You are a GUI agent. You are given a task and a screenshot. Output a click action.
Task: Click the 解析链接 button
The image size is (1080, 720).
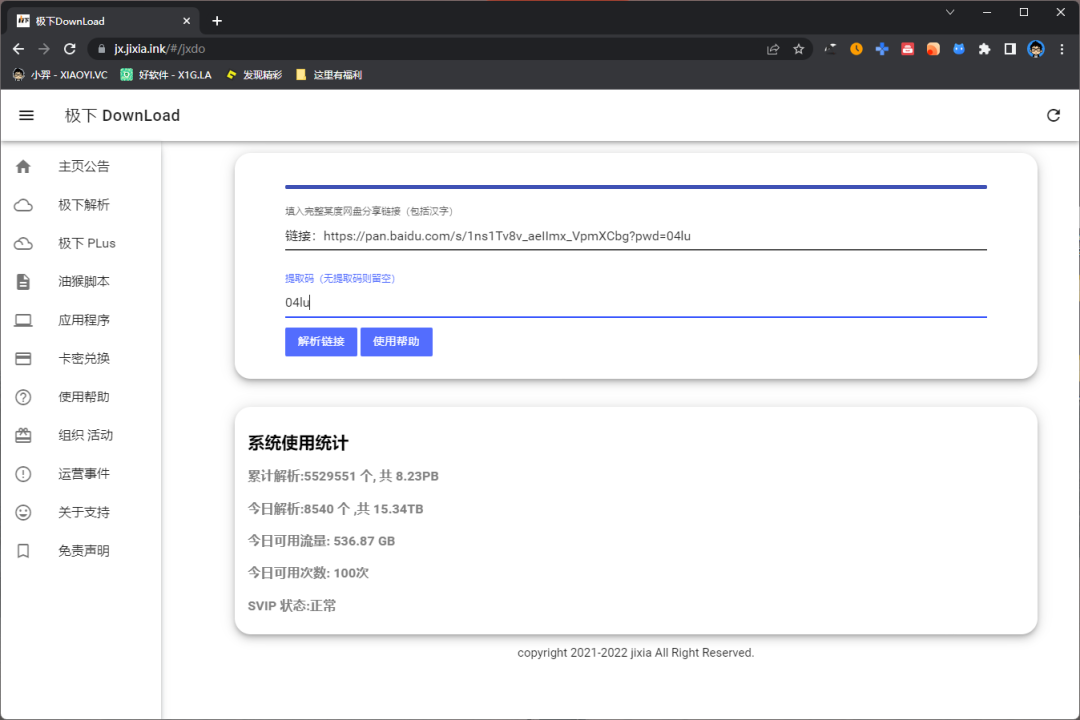[321, 342]
